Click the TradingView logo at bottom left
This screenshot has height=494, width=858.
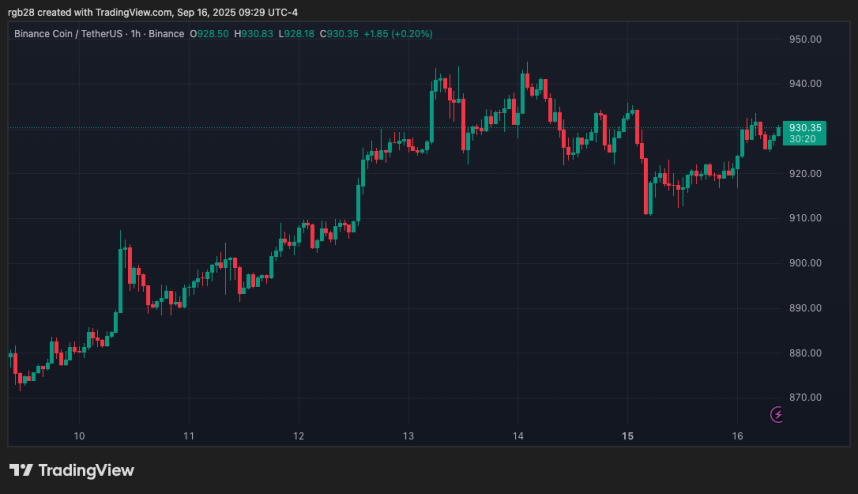pyautogui.click(x=71, y=470)
